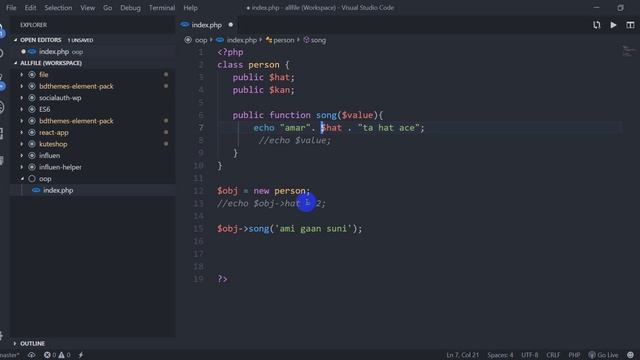Click the song method breadcrumb
This screenshot has width=640, height=360.
pos(318,40)
